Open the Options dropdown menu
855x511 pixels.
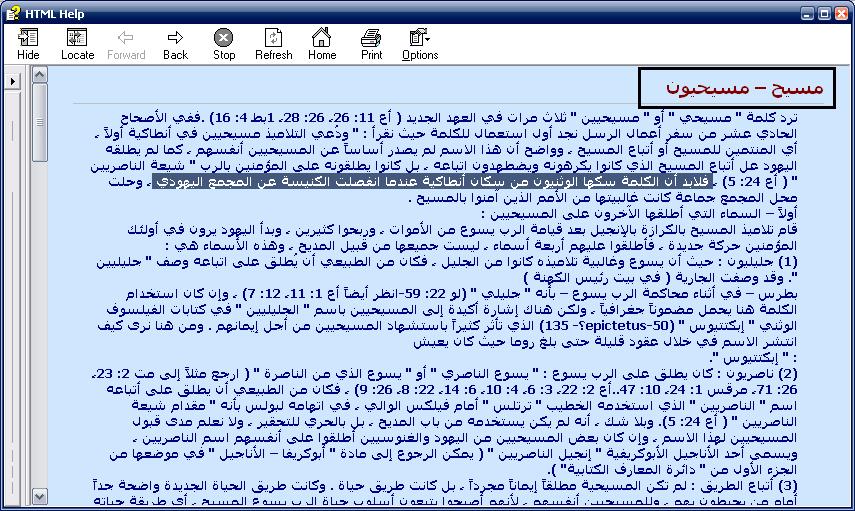click(420, 43)
